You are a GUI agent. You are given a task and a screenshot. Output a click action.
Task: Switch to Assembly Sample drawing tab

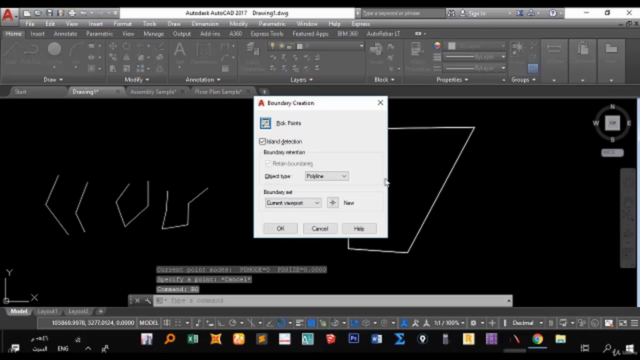[x=153, y=92]
